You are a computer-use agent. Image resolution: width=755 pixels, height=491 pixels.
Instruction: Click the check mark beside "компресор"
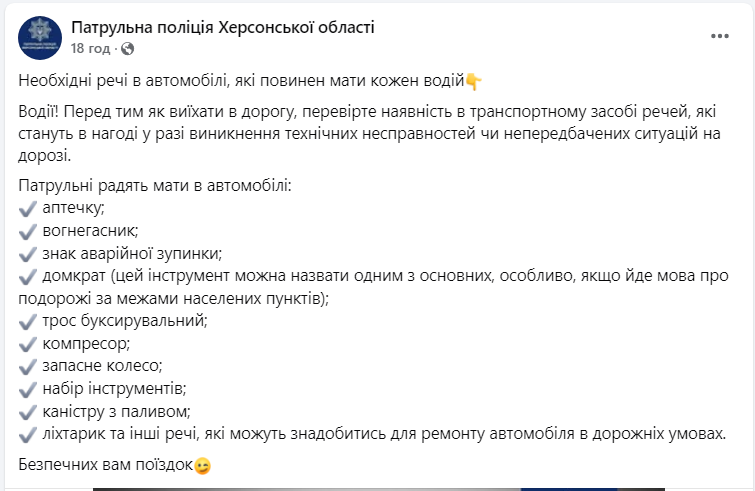28,344
